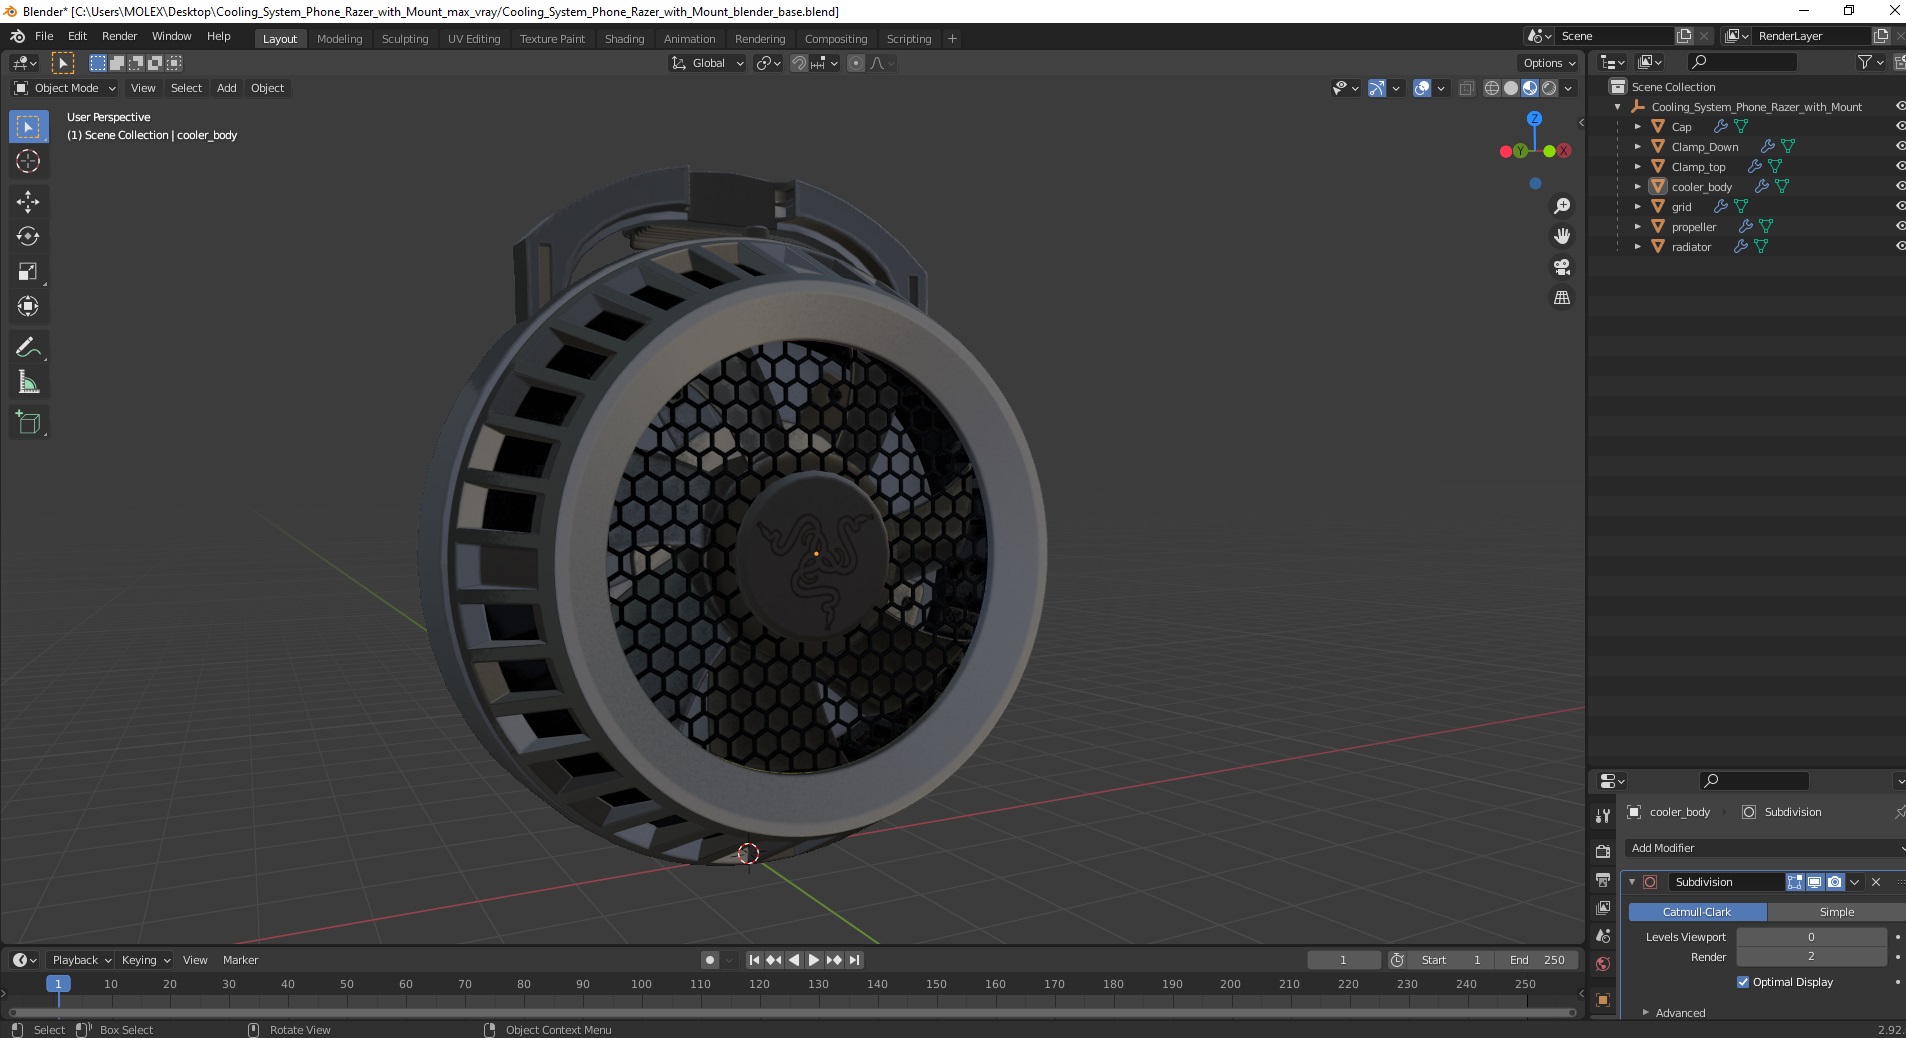Screen dimensions: 1906x1038
Task: Switch to wireframe viewport shading
Action: (x=1492, y=88)
